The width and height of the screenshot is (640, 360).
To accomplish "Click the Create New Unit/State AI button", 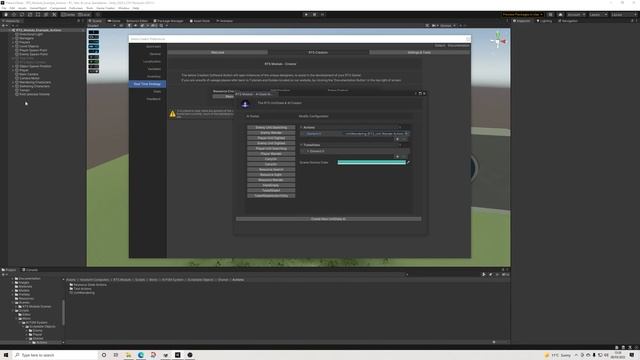I will [x=329, y=219].
